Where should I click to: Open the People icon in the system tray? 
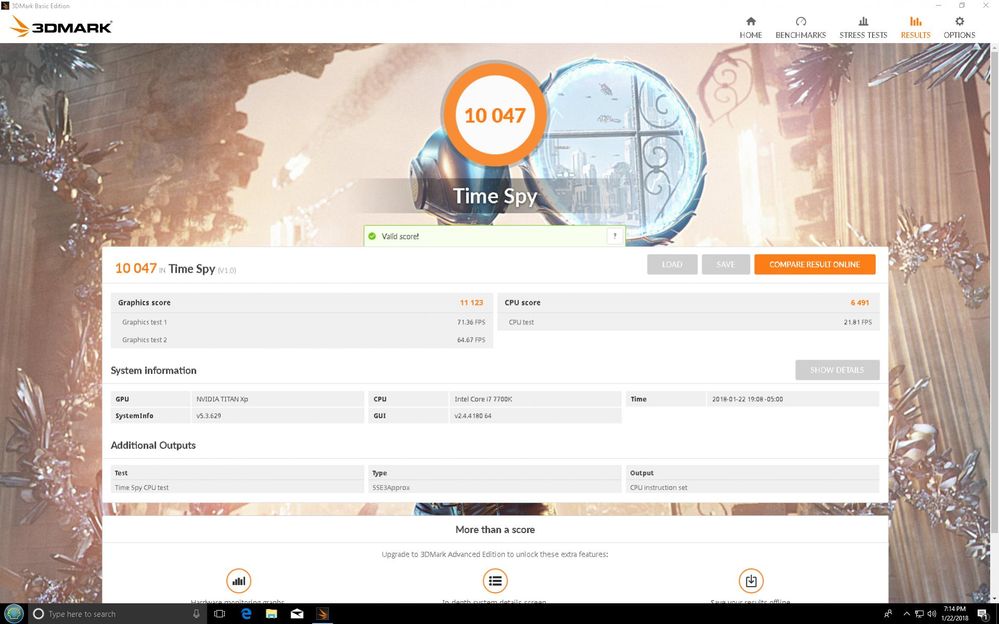click(888, 614)
